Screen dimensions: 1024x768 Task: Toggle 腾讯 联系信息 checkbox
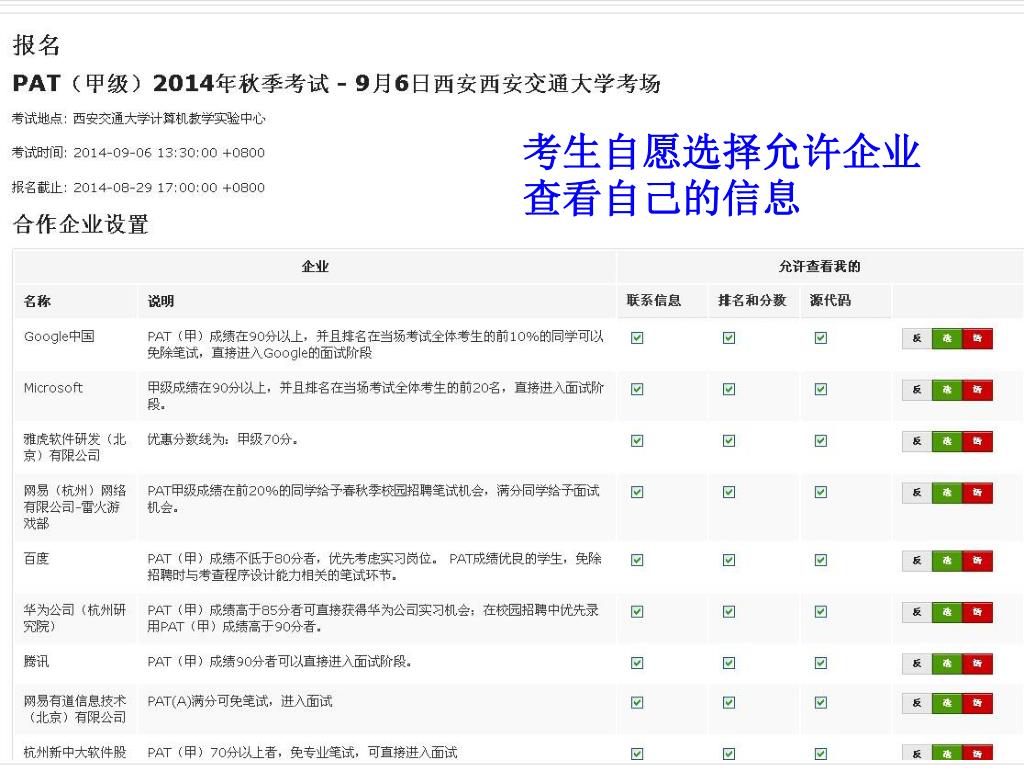pyautogui.click(x=637, y=663)
